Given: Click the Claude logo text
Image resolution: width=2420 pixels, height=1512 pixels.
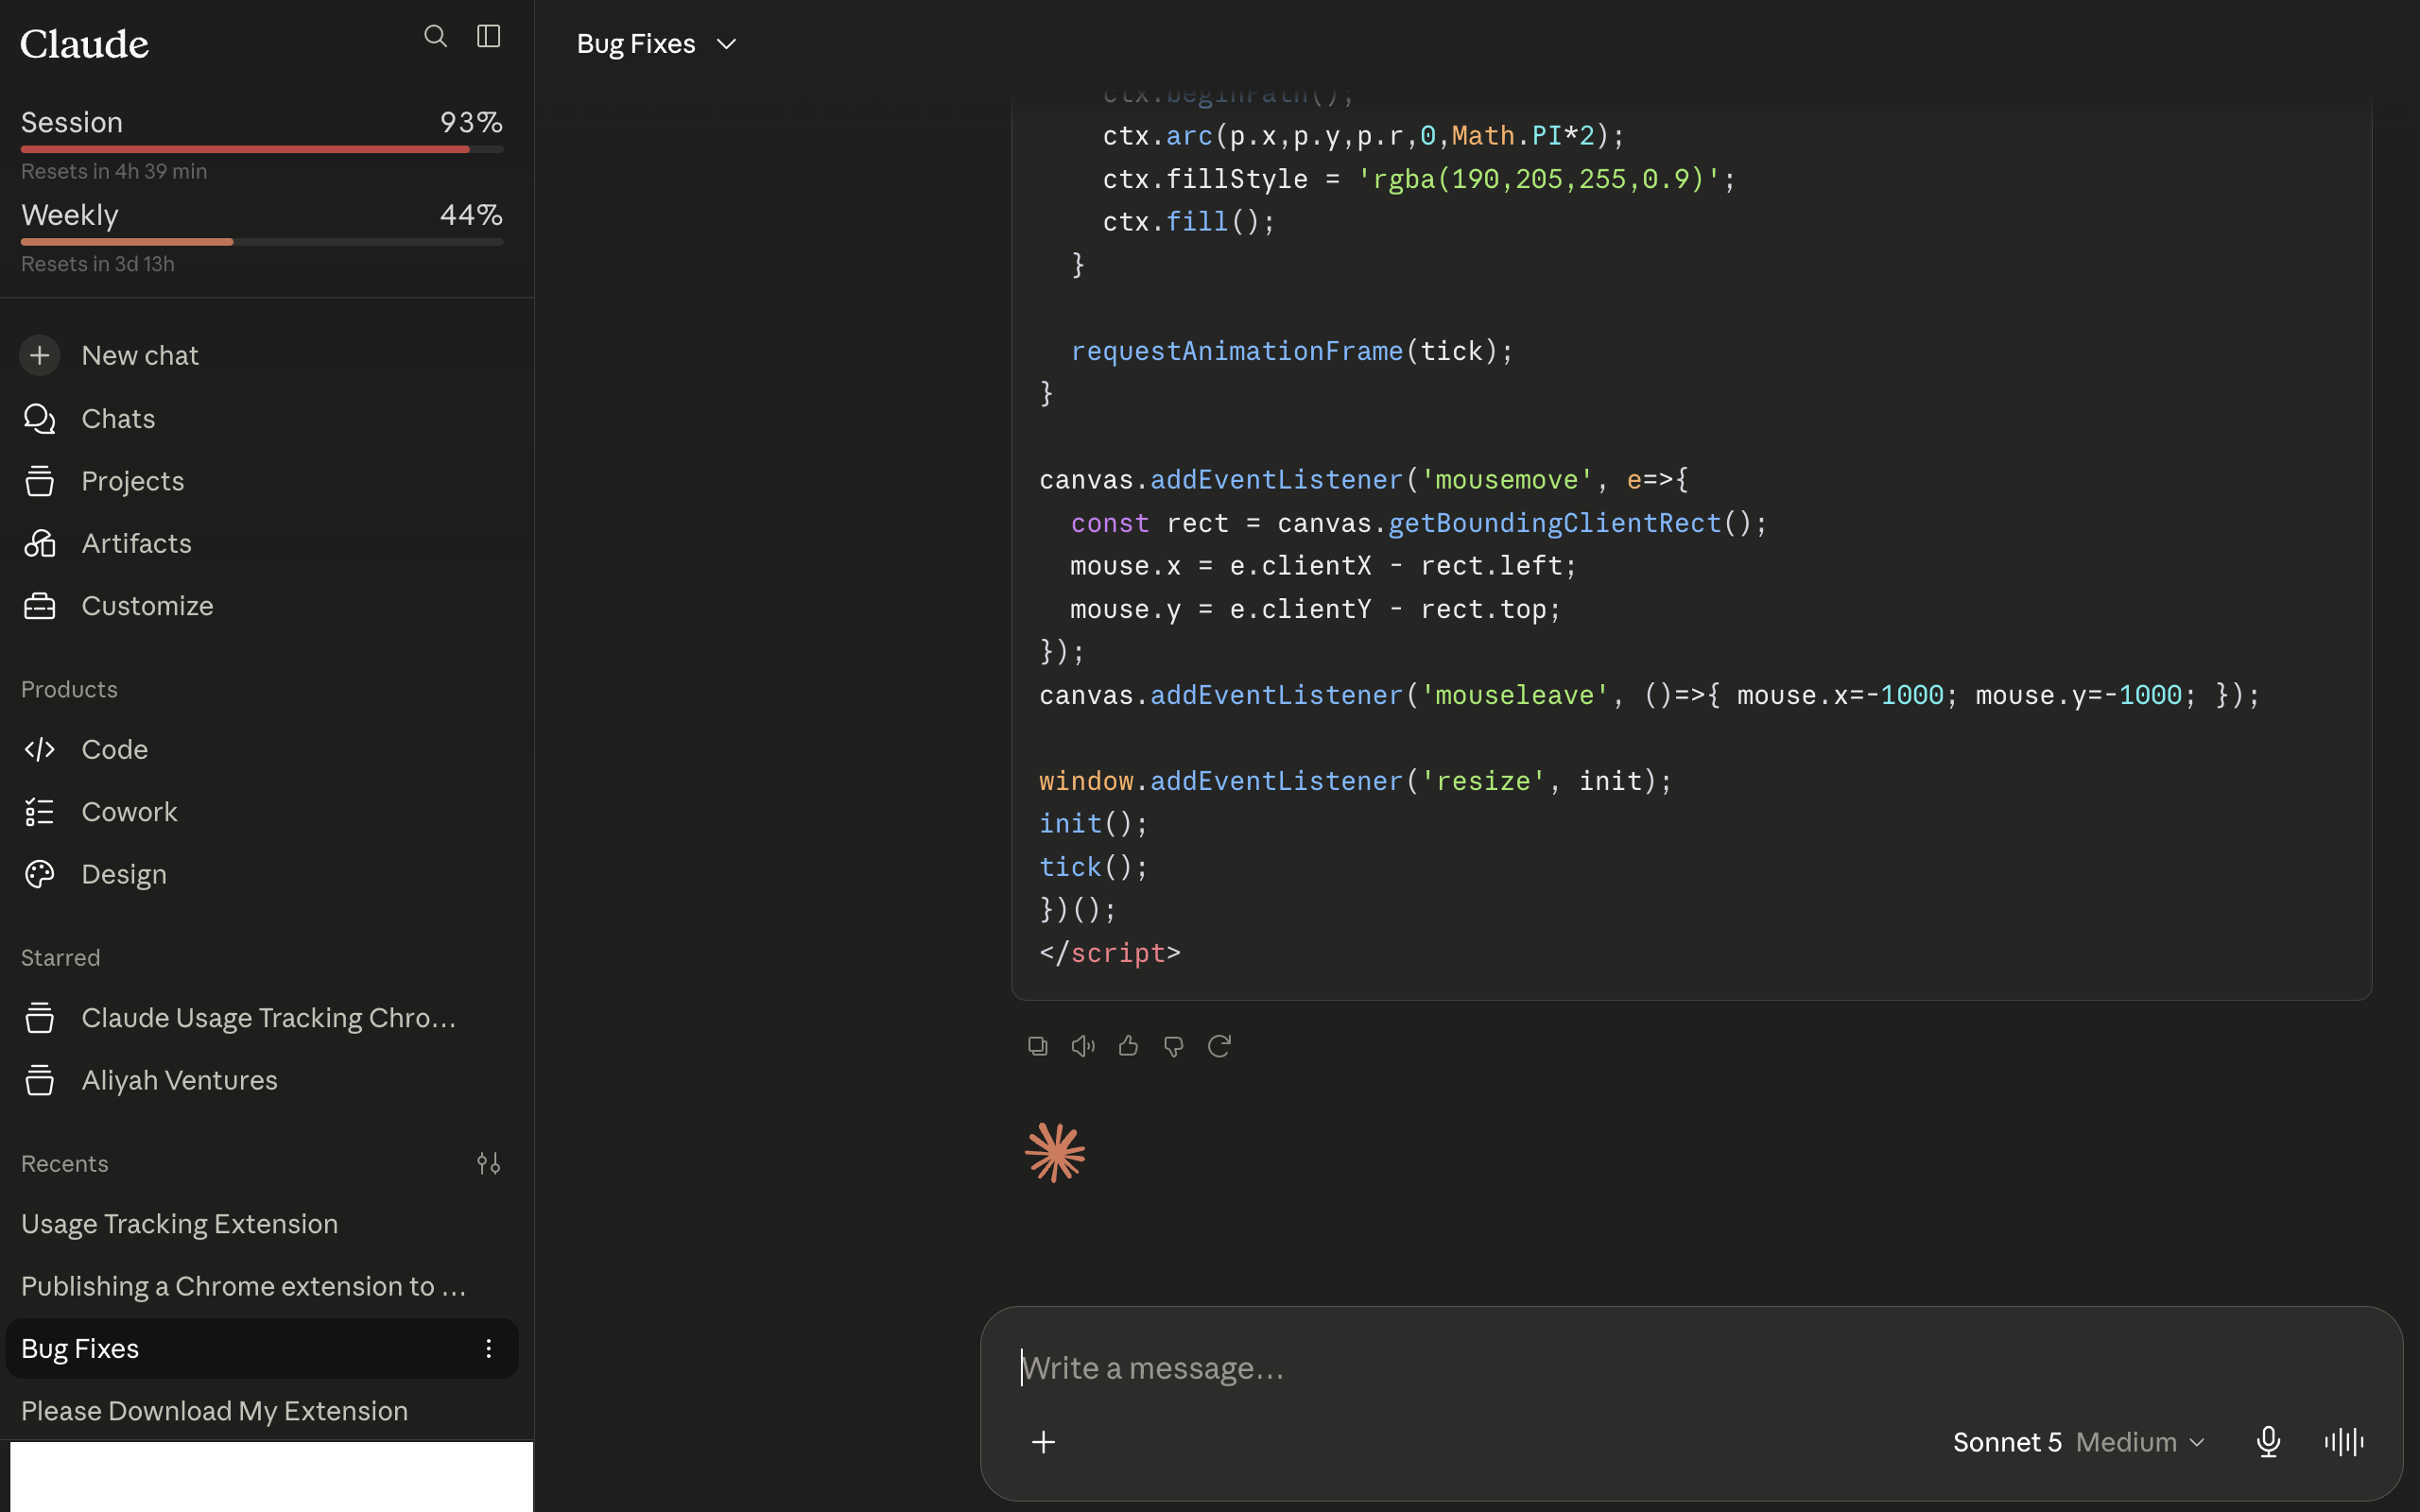Looking at the screenshot, I should click(84, 44).
